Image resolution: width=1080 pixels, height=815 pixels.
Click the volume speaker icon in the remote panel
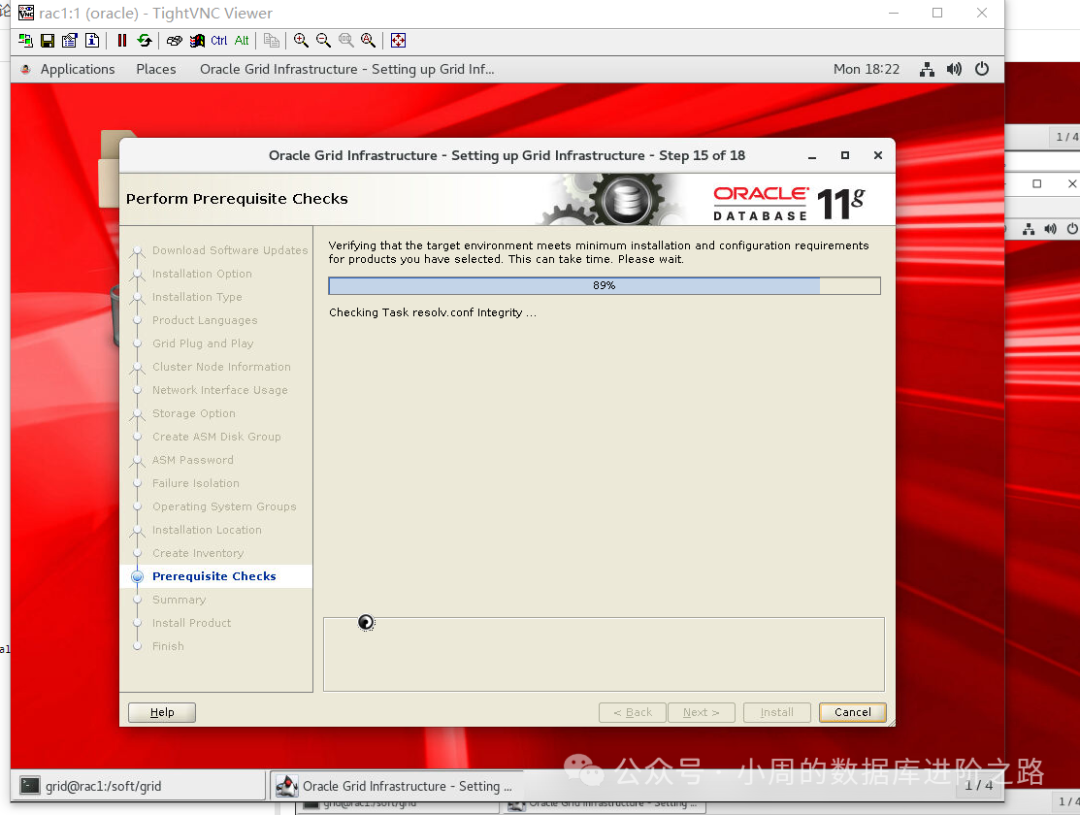pos(954,69)
